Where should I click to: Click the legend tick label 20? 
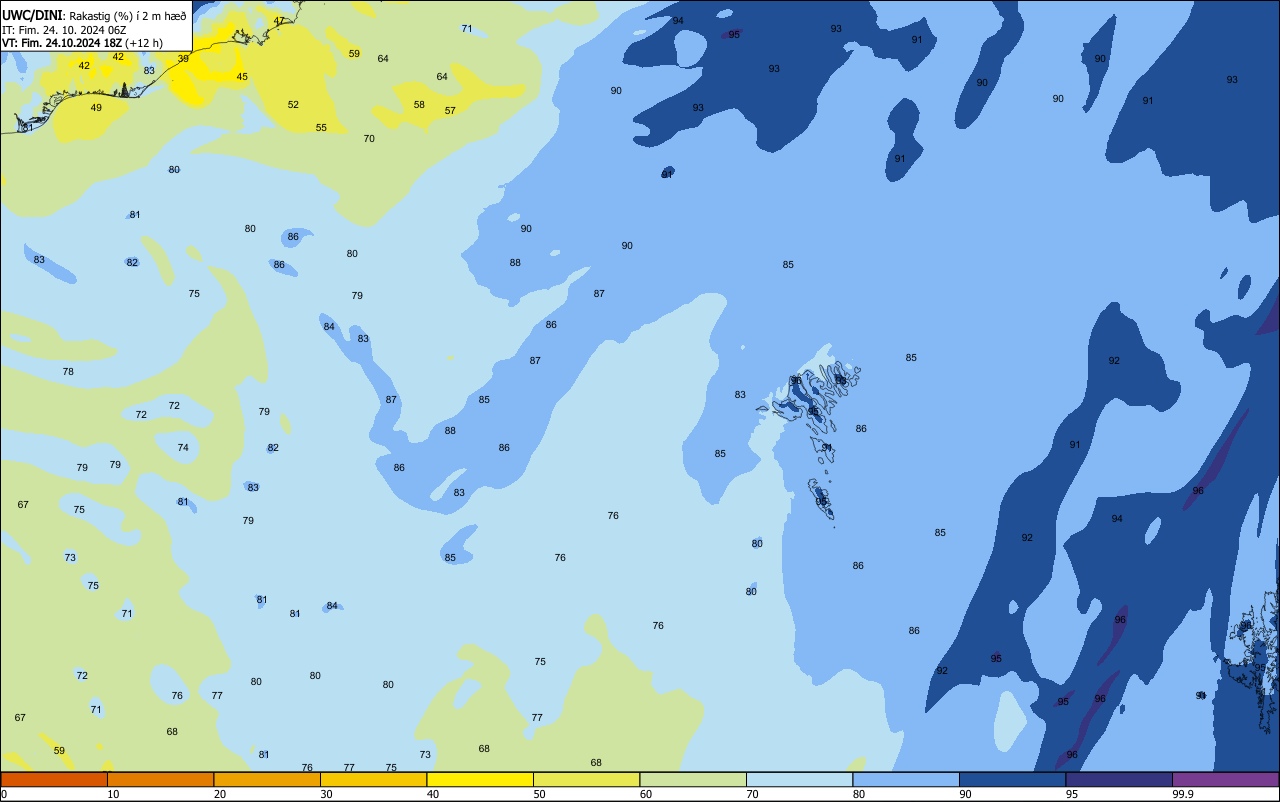tap(220, 794)
